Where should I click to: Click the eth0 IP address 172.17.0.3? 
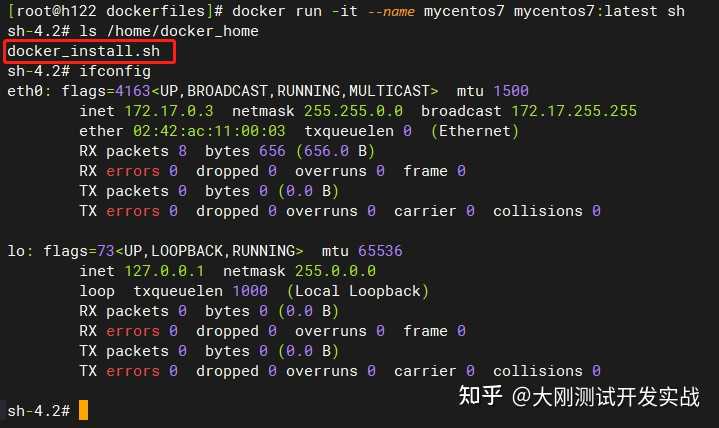pyautogui.click(x=169, y=111)
